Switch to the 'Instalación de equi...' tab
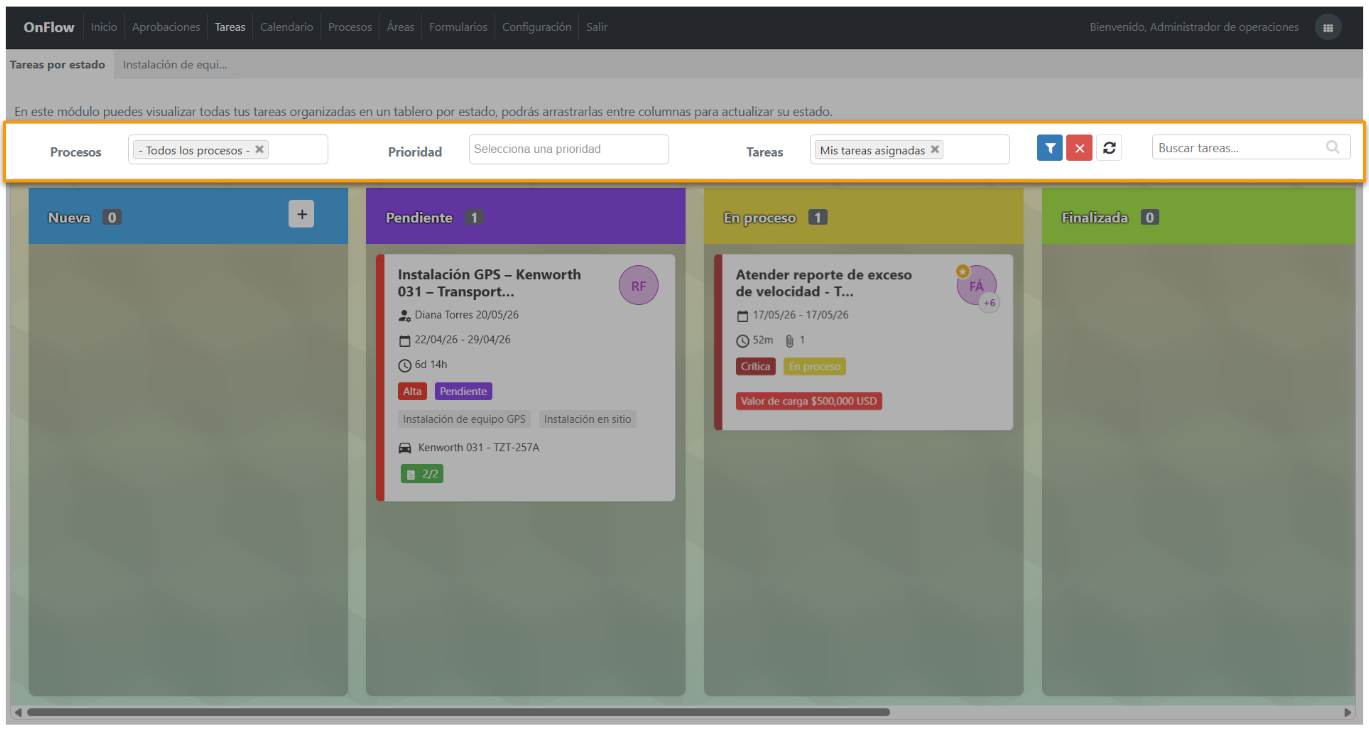 tap(175, 64)
